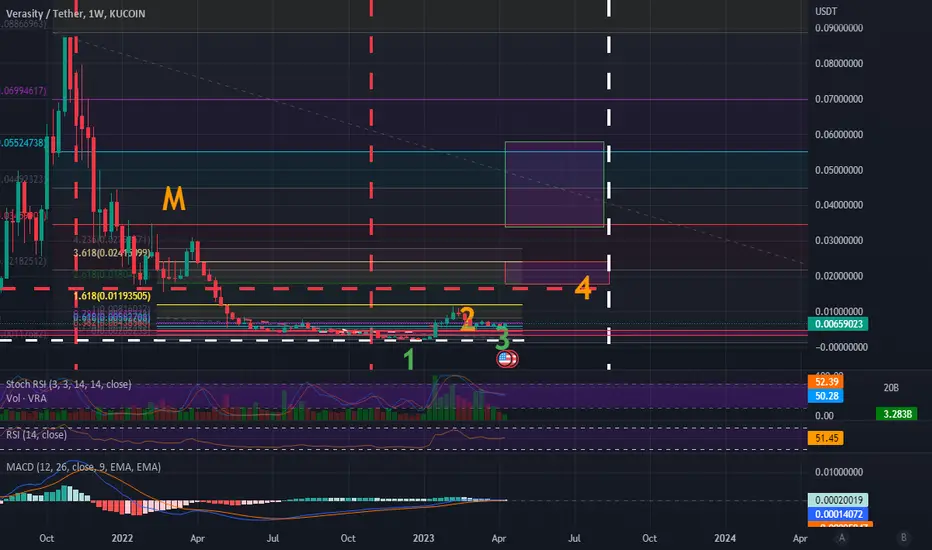Image resolution: width=932 pixels, height=550 pixels.
Task: Select the MACD indicator legend
Action: tap(83, 467)
